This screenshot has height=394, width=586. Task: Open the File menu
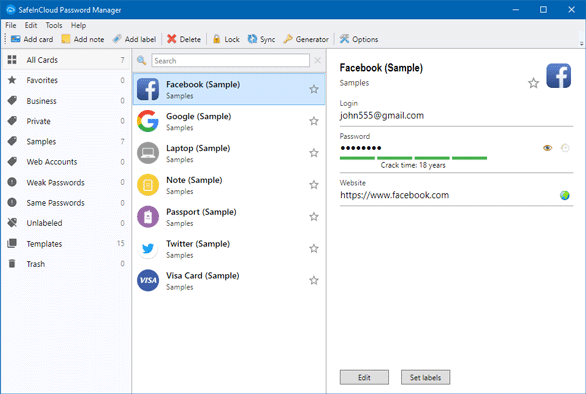pos(10,25)
